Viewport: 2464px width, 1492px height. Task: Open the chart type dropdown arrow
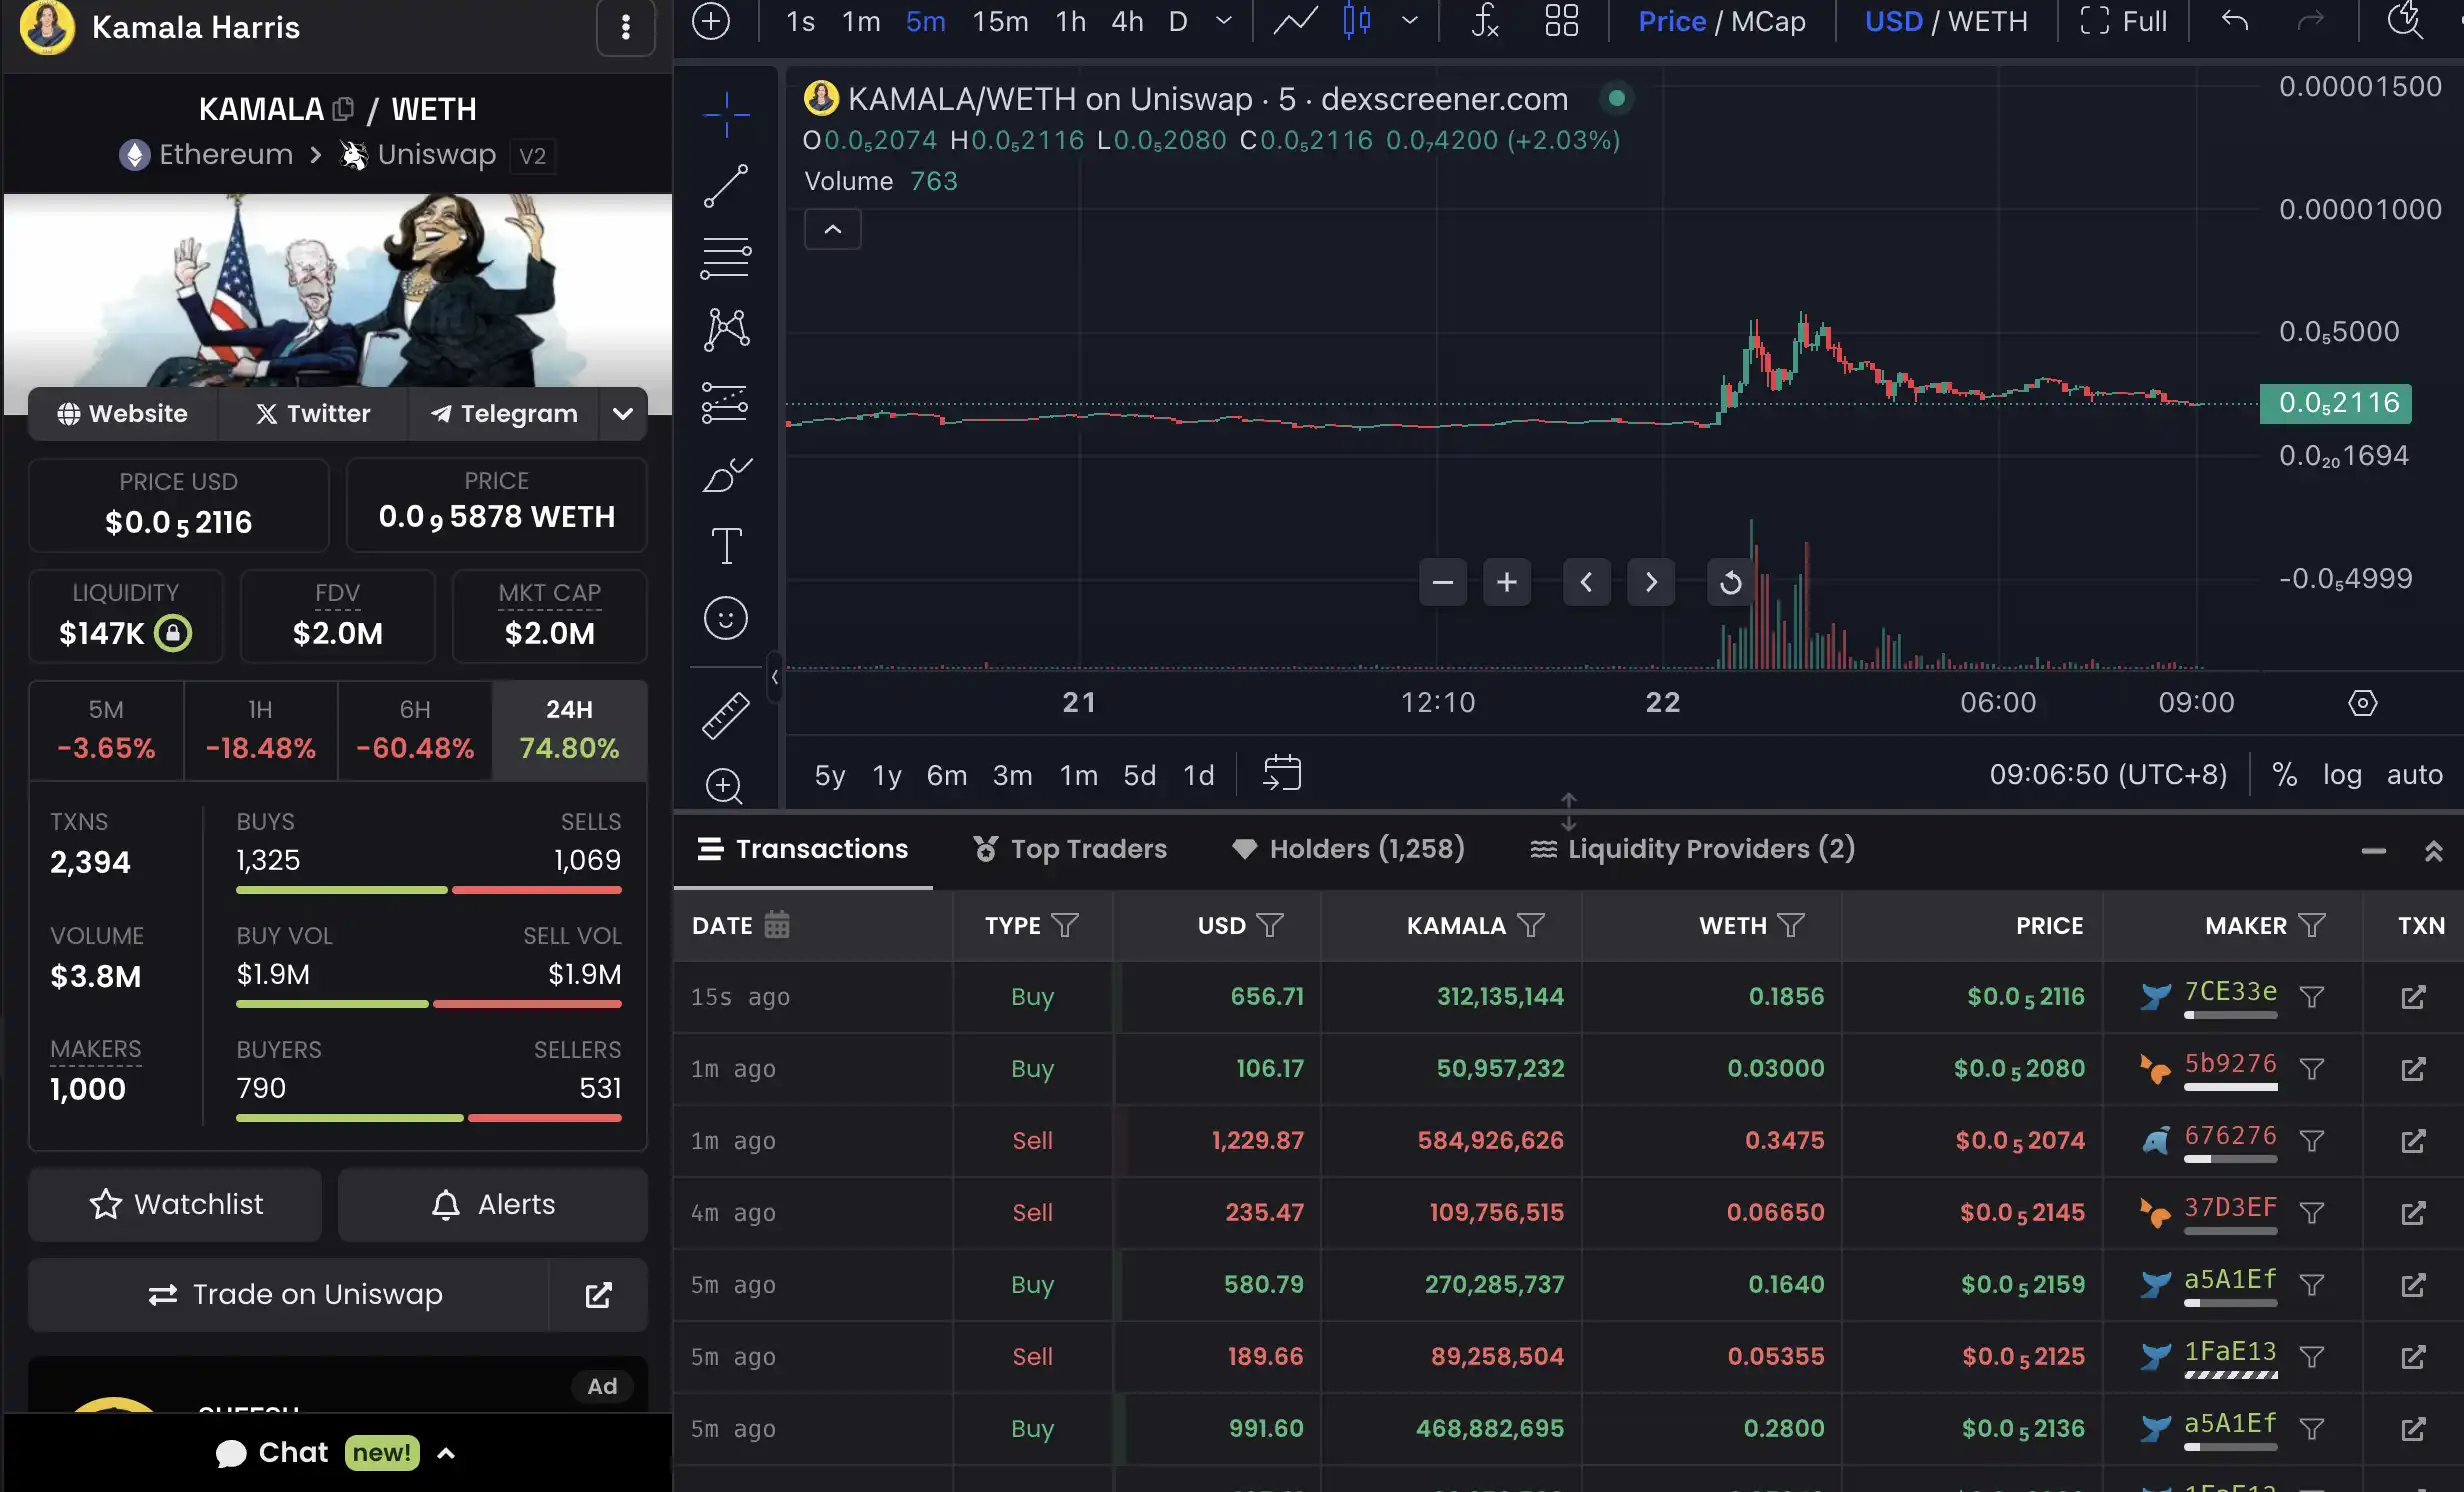[1410, 21]
